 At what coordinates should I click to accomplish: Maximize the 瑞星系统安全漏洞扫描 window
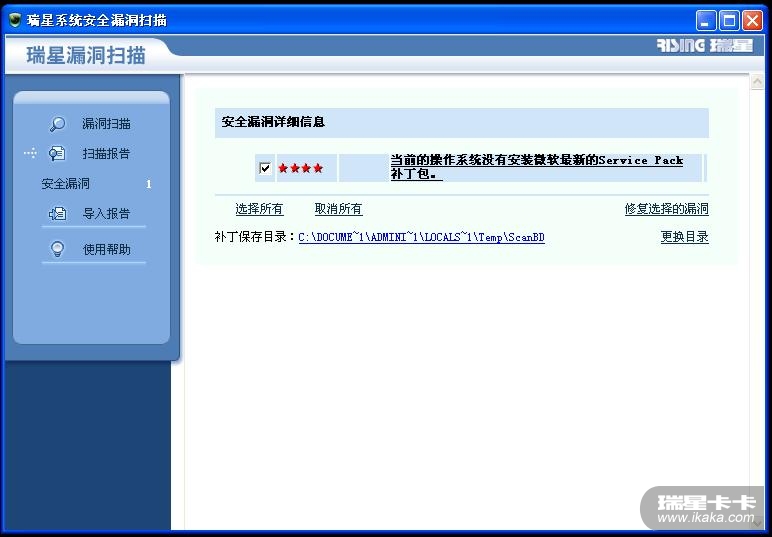pos(729,21)
